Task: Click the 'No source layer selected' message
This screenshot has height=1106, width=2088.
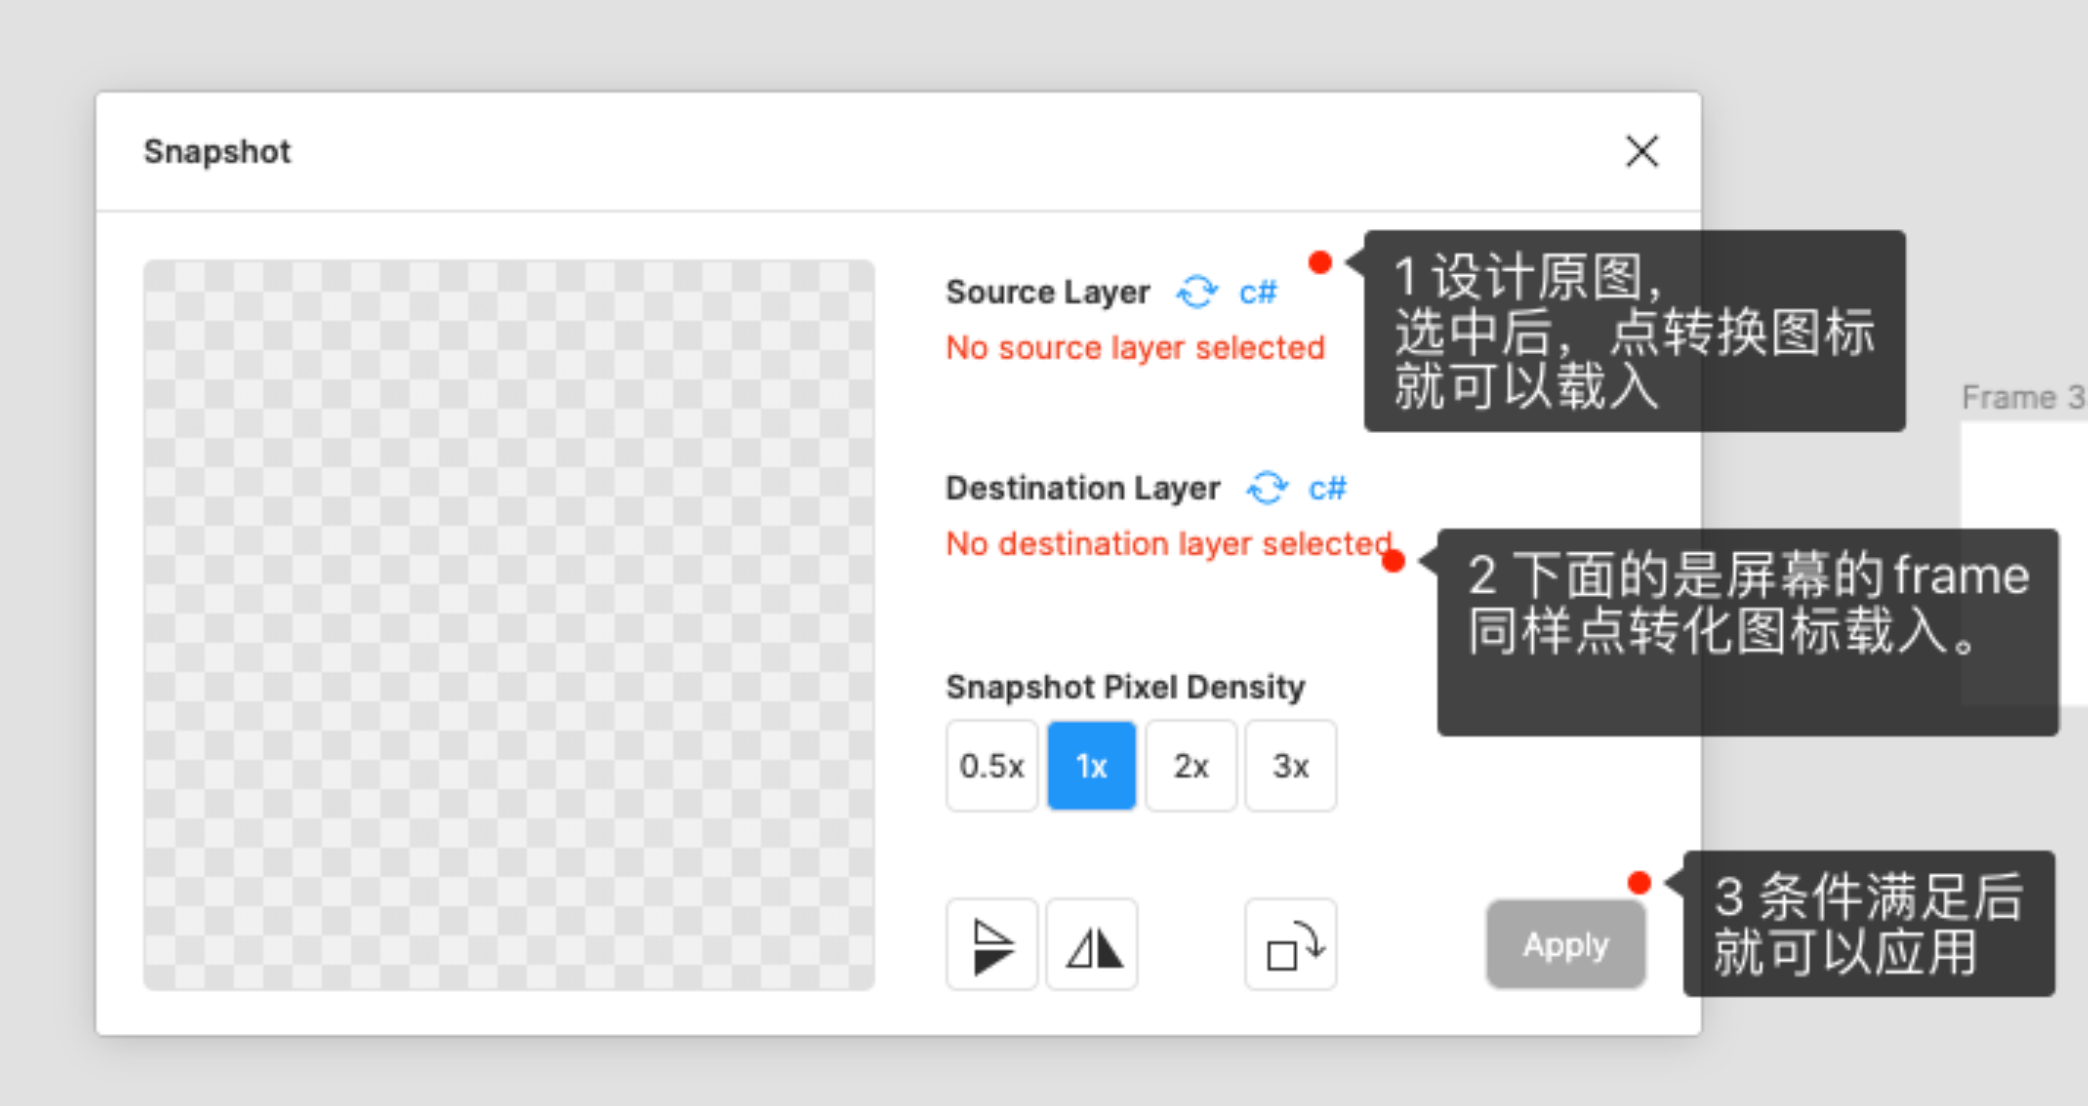Action: coord(1135,348)
